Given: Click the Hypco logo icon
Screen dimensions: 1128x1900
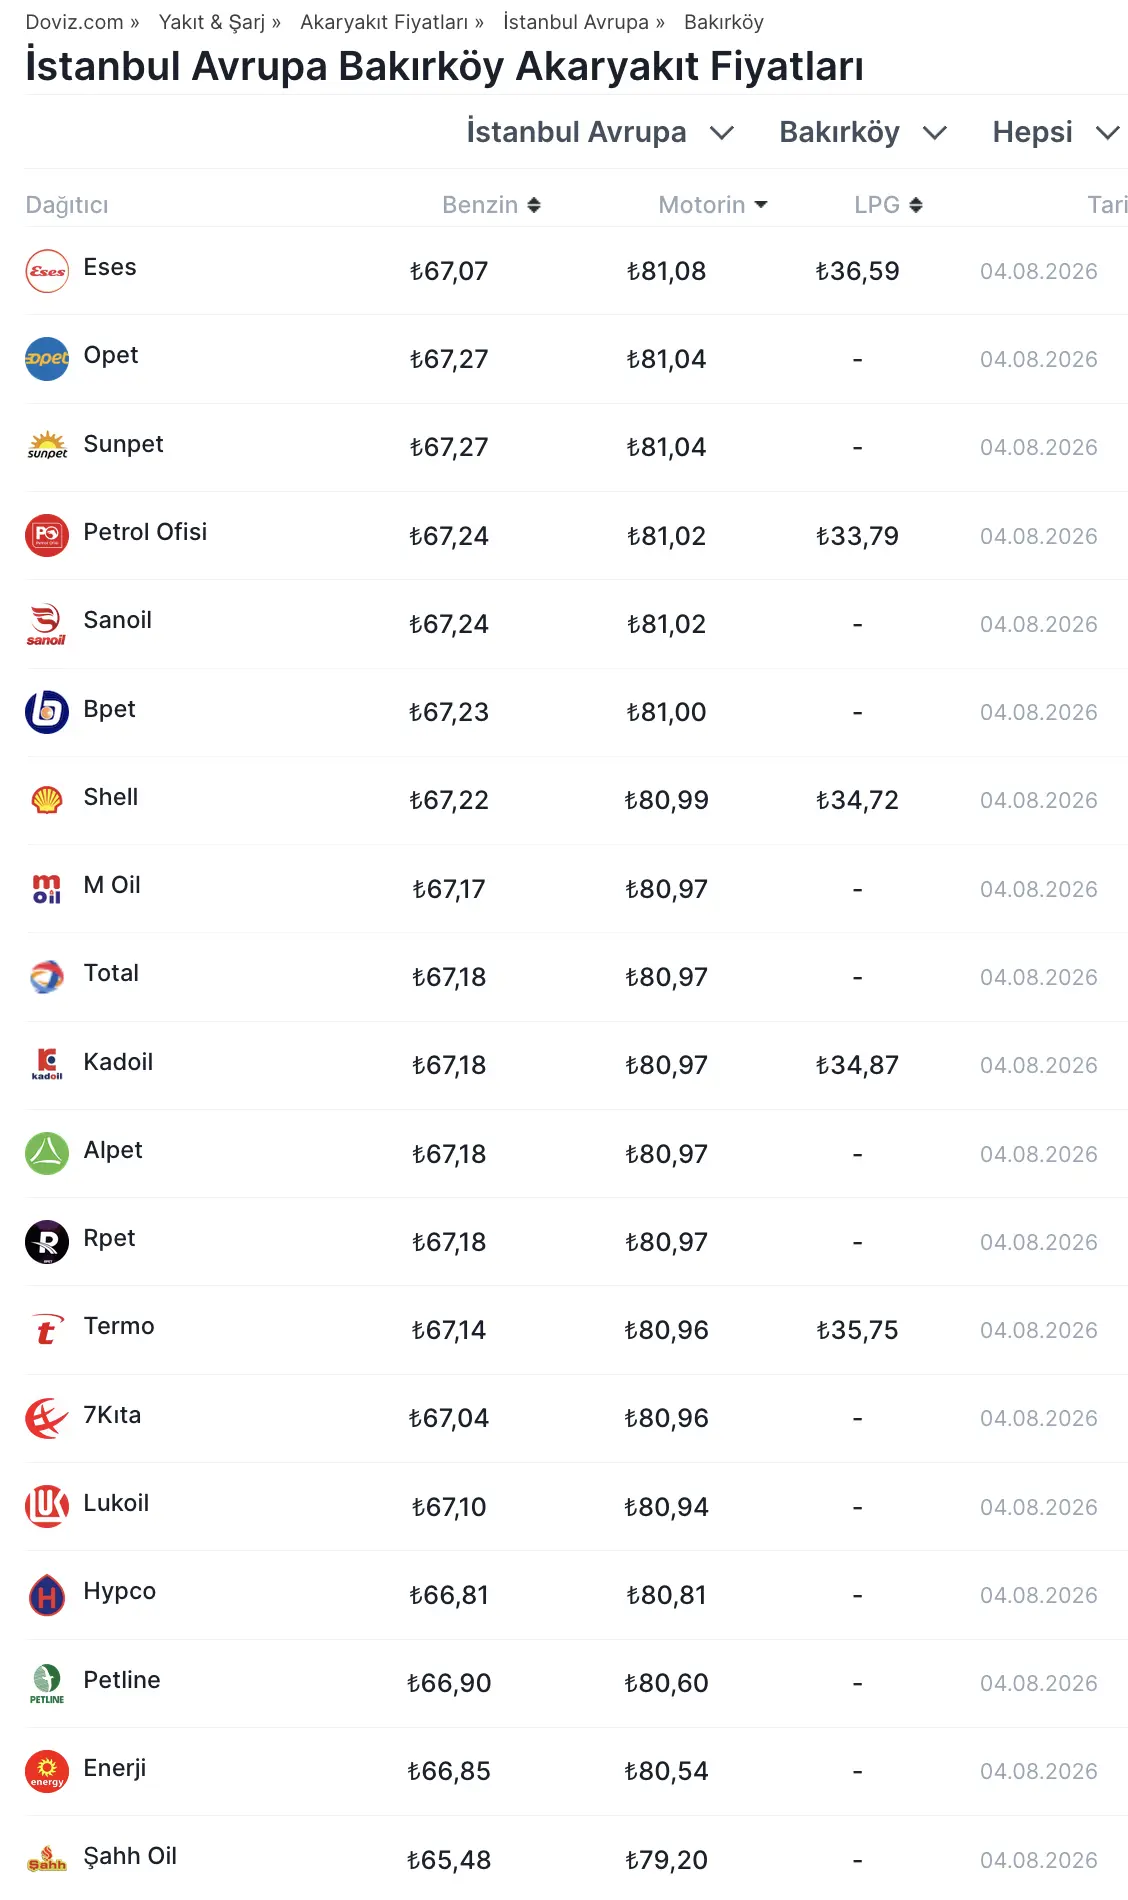Looking at the screenshot, I should coord(47,1595).
